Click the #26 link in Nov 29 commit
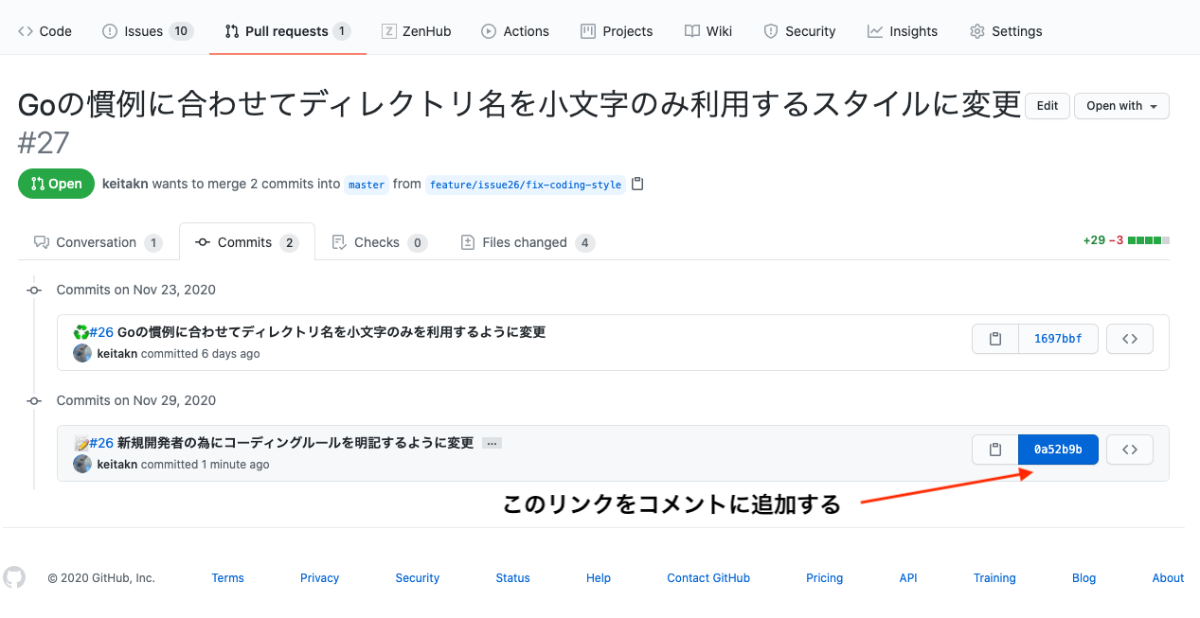 [x=101, y=443]
